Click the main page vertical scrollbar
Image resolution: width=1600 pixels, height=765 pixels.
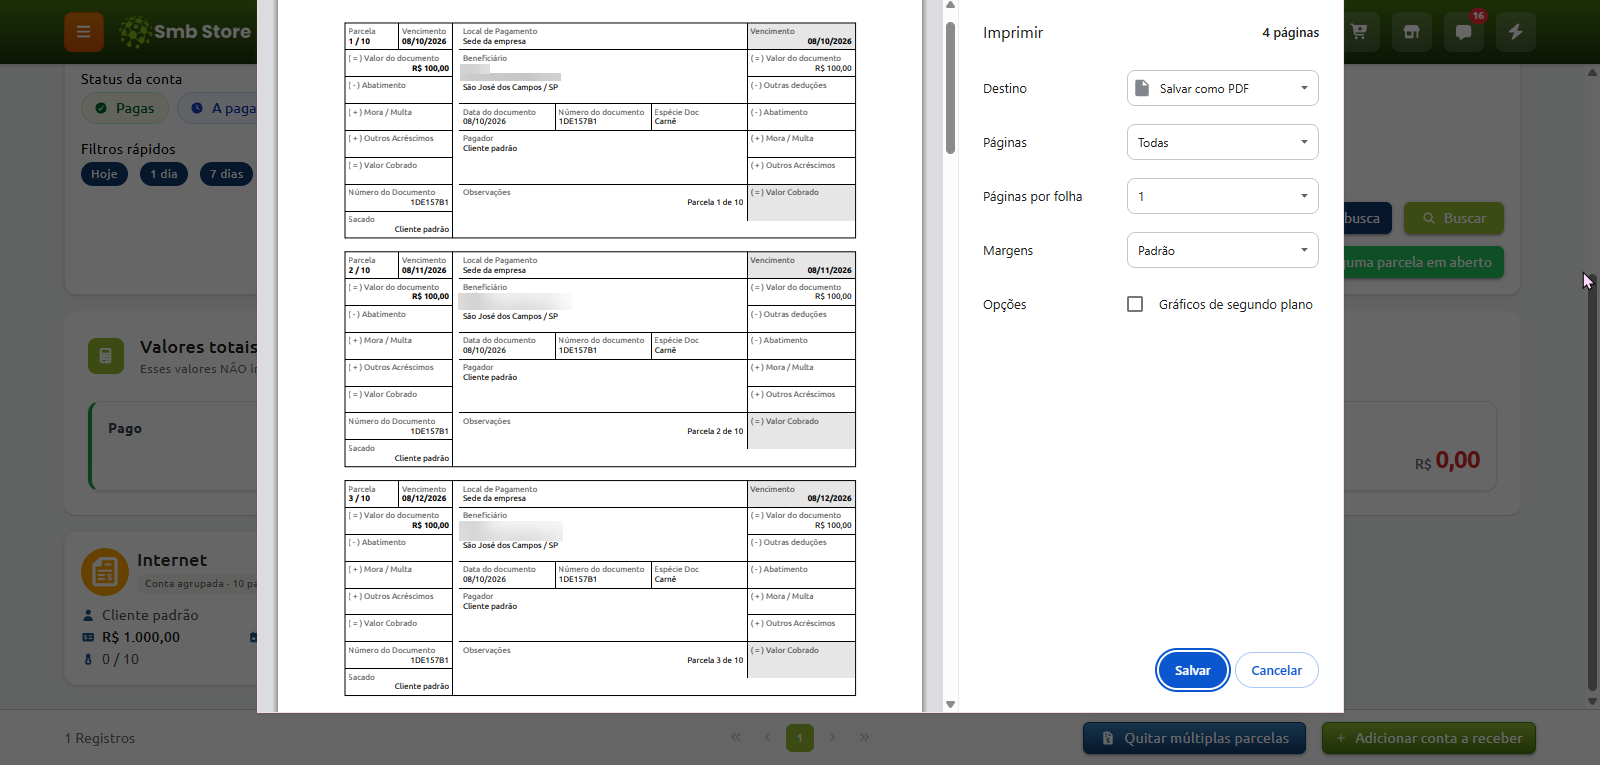(x=1592, y=480)
